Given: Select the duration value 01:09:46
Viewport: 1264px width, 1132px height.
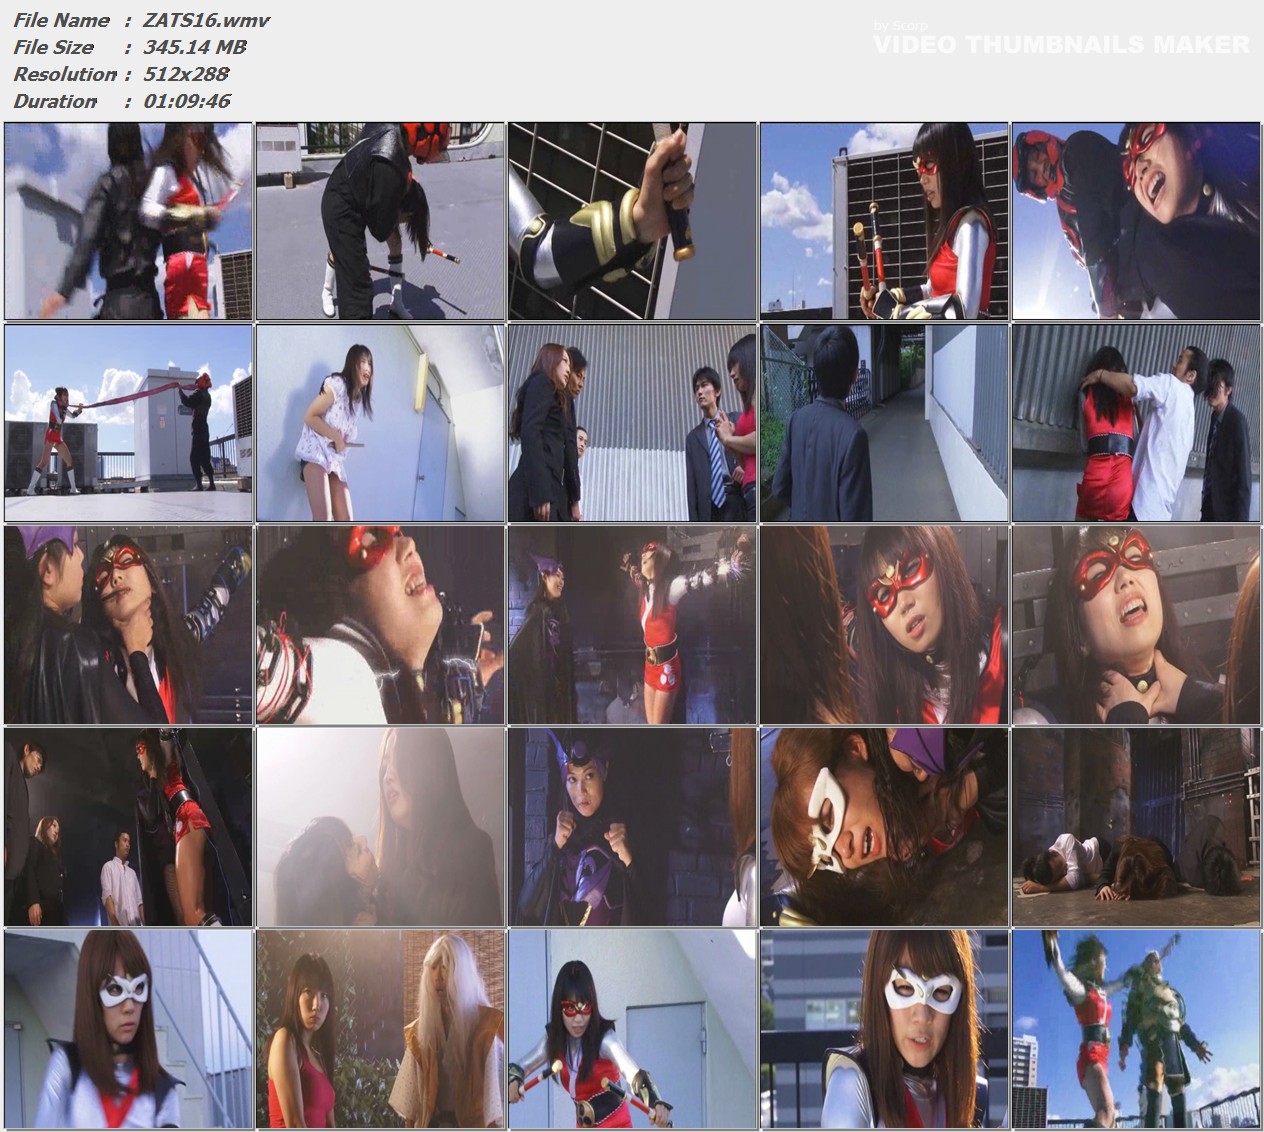Looking at the screenshot, I should coord(187,101).
